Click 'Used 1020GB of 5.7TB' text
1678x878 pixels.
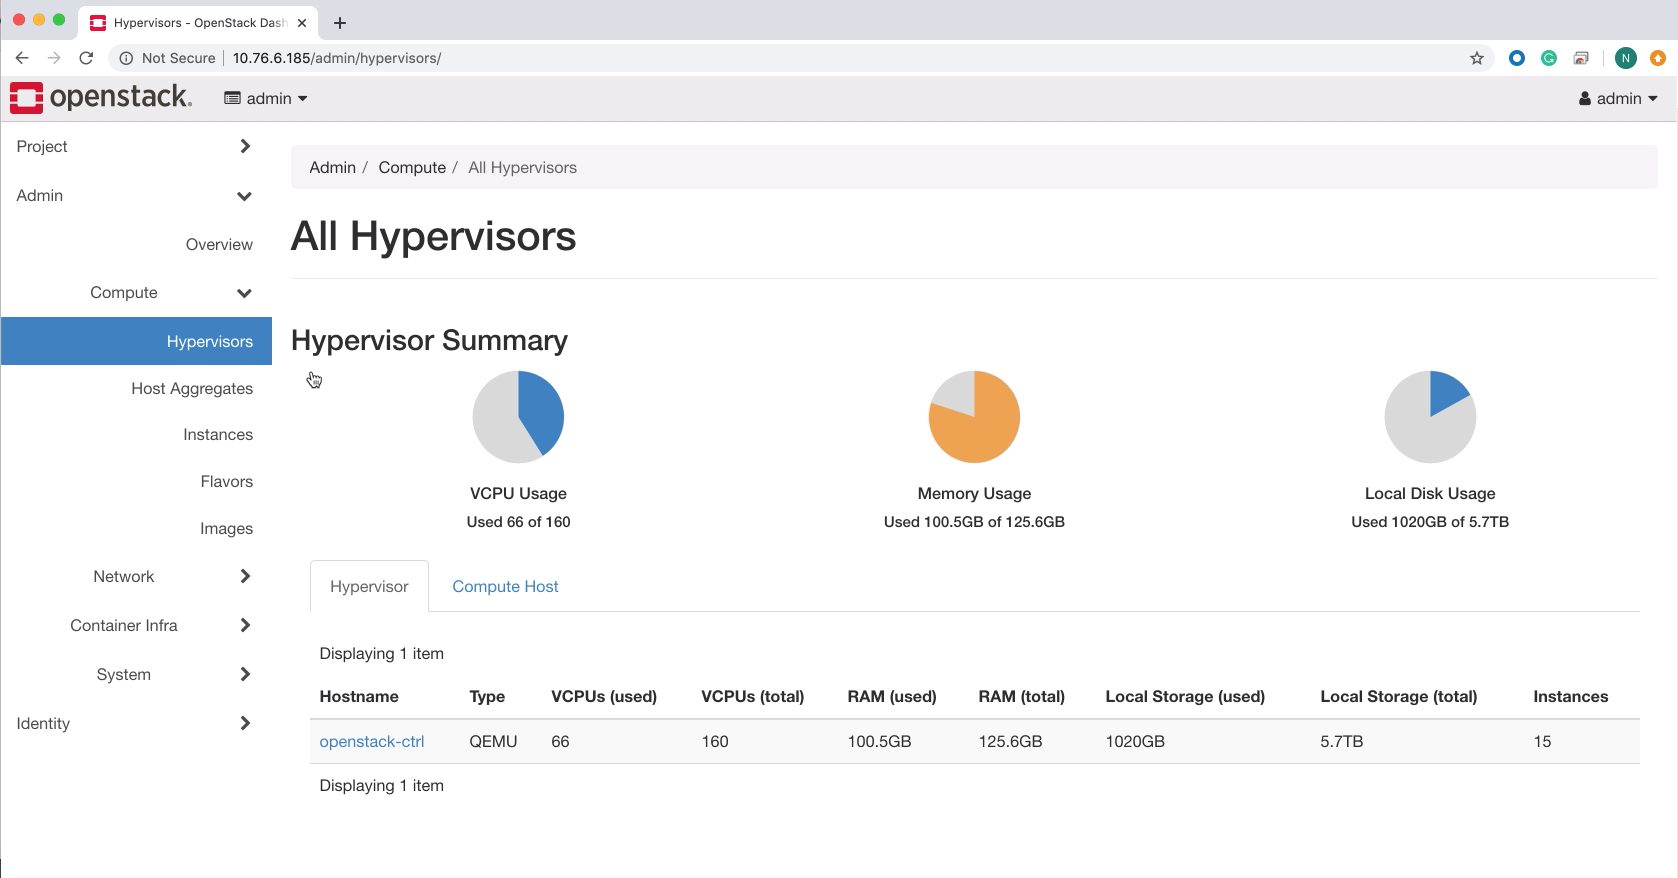[1430, 521]
